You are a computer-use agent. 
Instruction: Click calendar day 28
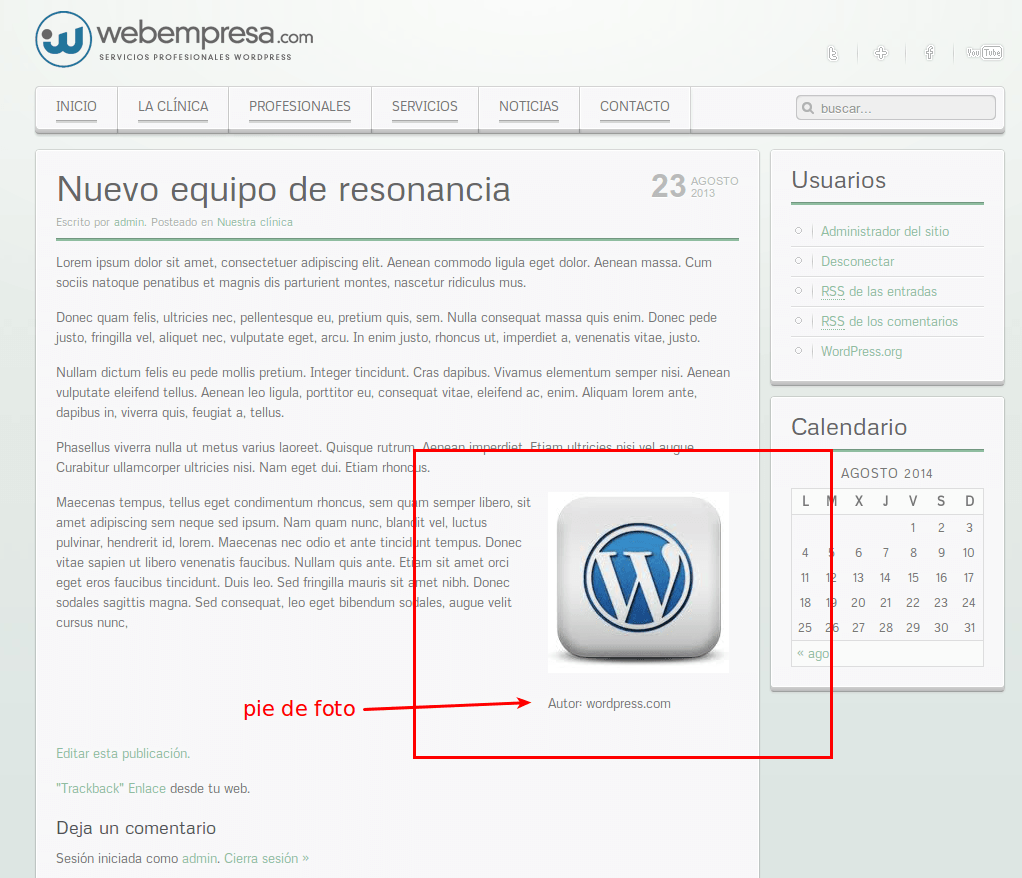(886, 628)
